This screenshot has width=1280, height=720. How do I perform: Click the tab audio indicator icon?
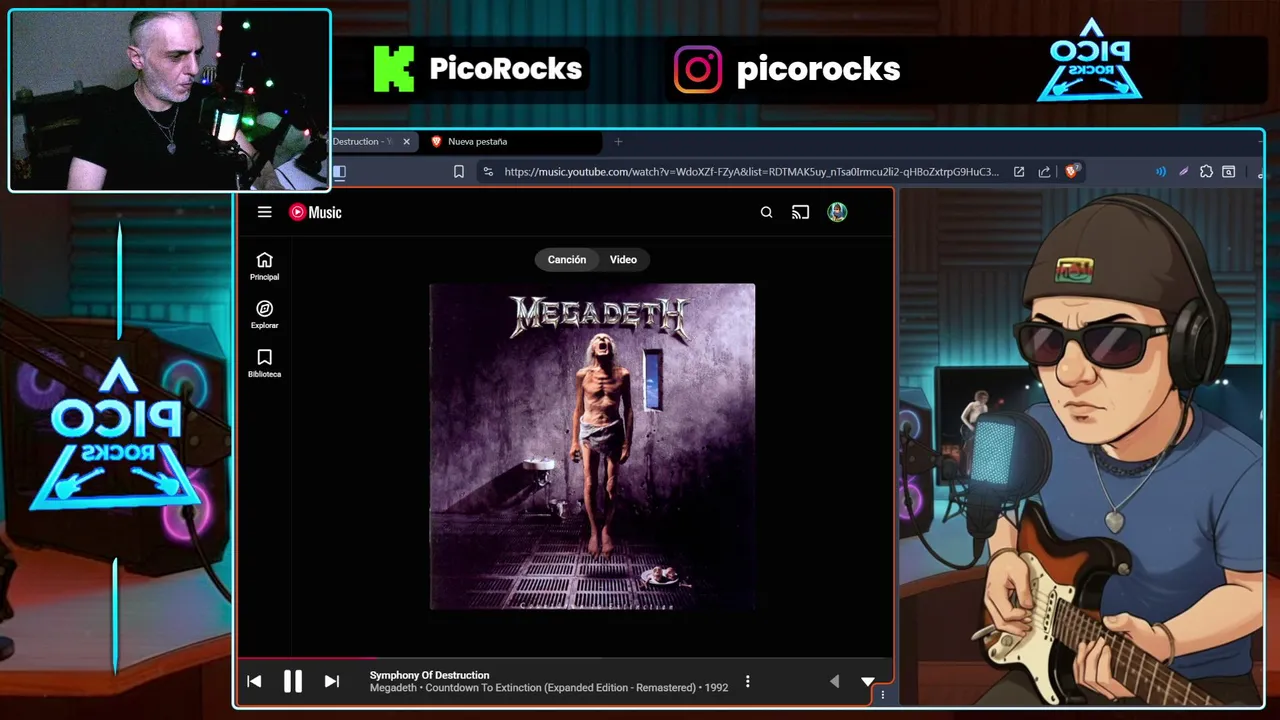pyautogui.click(x=1161, y=172)
